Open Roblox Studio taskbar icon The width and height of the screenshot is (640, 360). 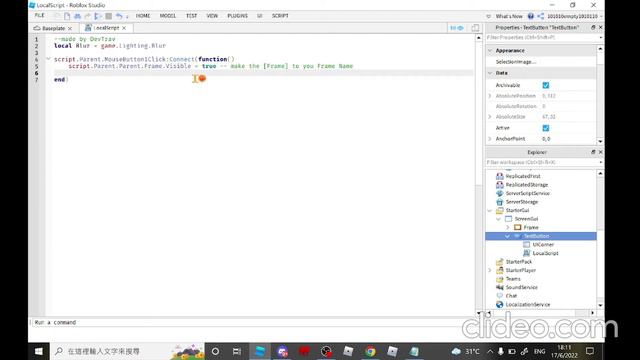click(x=260, y=351)
